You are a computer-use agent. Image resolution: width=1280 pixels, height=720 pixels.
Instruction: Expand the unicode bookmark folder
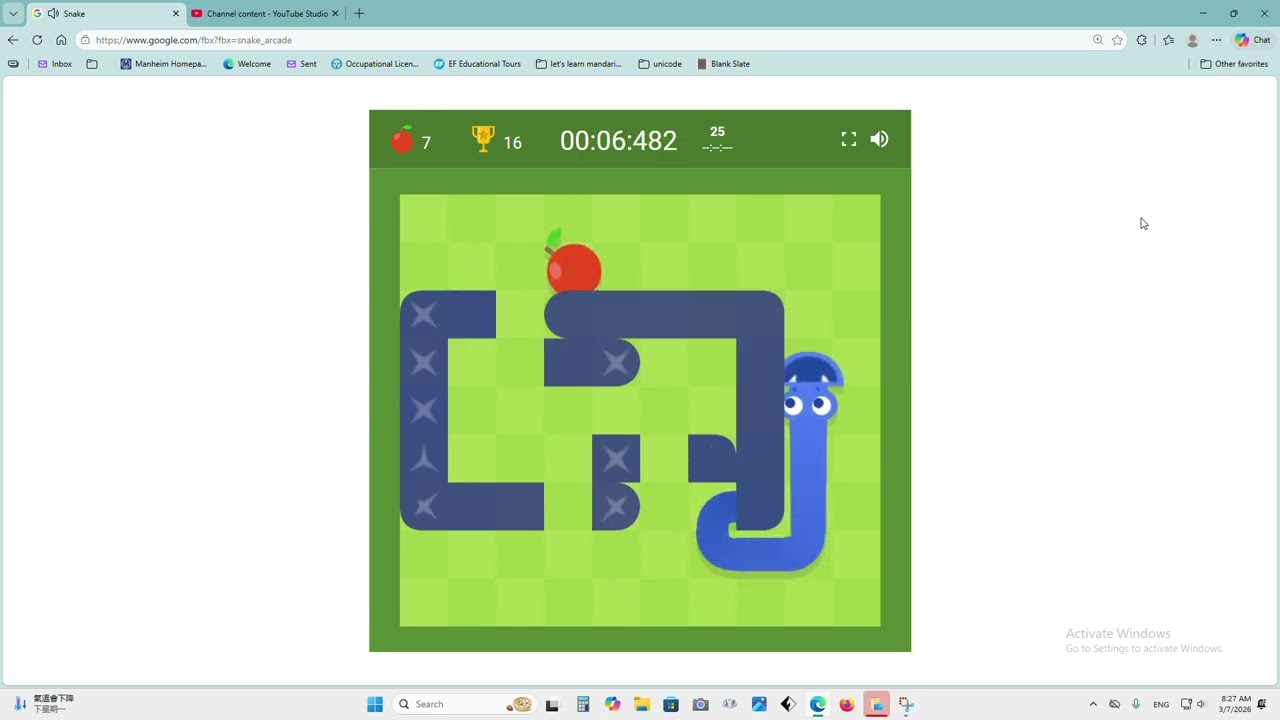tap(660, 64)
